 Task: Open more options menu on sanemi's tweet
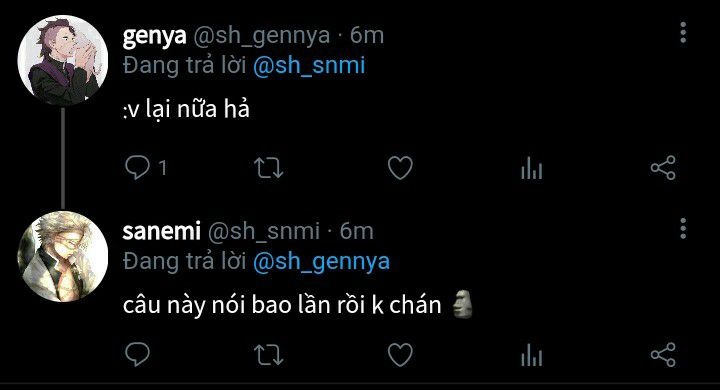click(683, 228)
